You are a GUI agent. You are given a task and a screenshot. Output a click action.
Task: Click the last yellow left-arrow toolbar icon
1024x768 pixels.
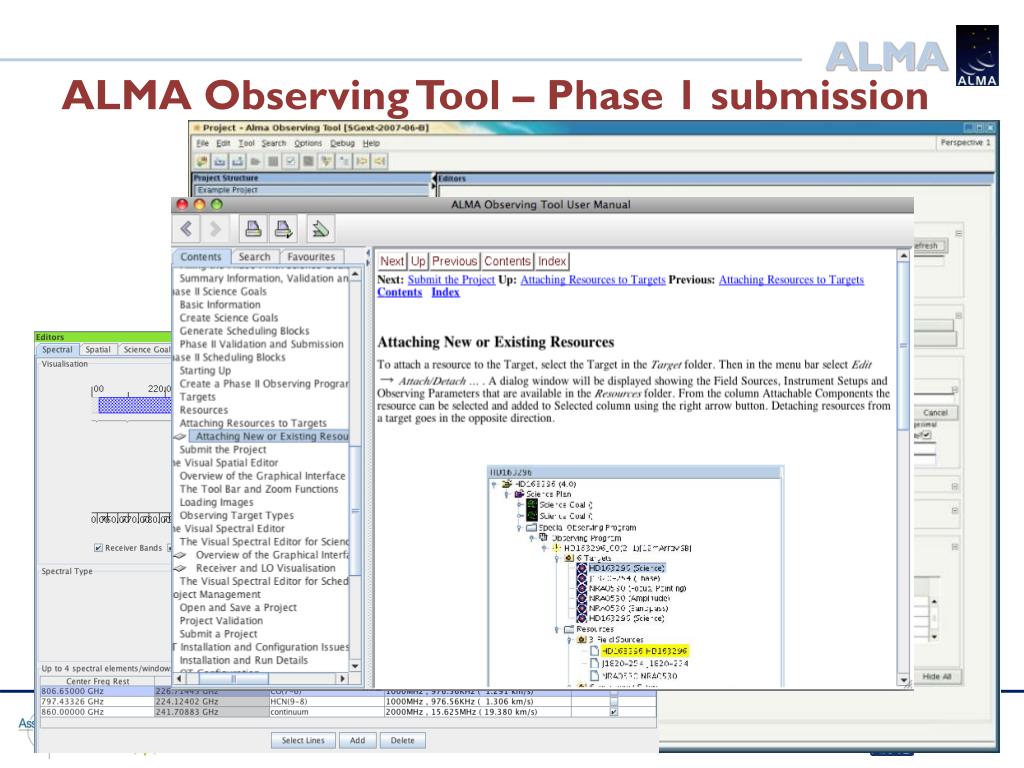tap(379, 161)
